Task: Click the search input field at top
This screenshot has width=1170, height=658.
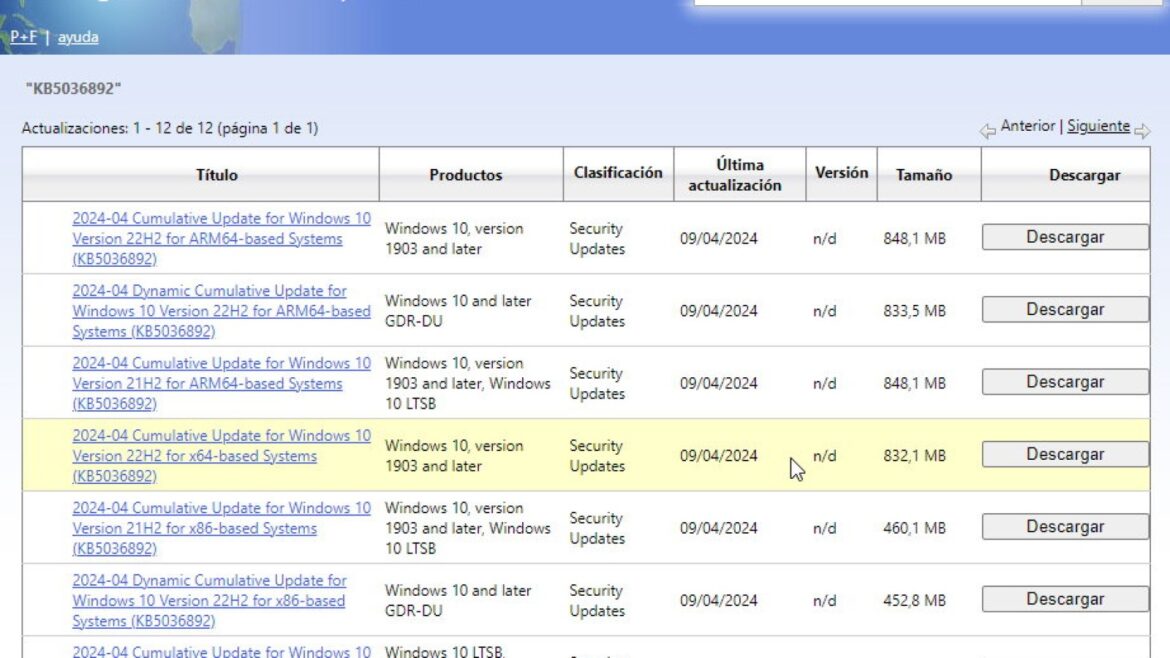Action: pyautogui.click(x=886, y=2)
